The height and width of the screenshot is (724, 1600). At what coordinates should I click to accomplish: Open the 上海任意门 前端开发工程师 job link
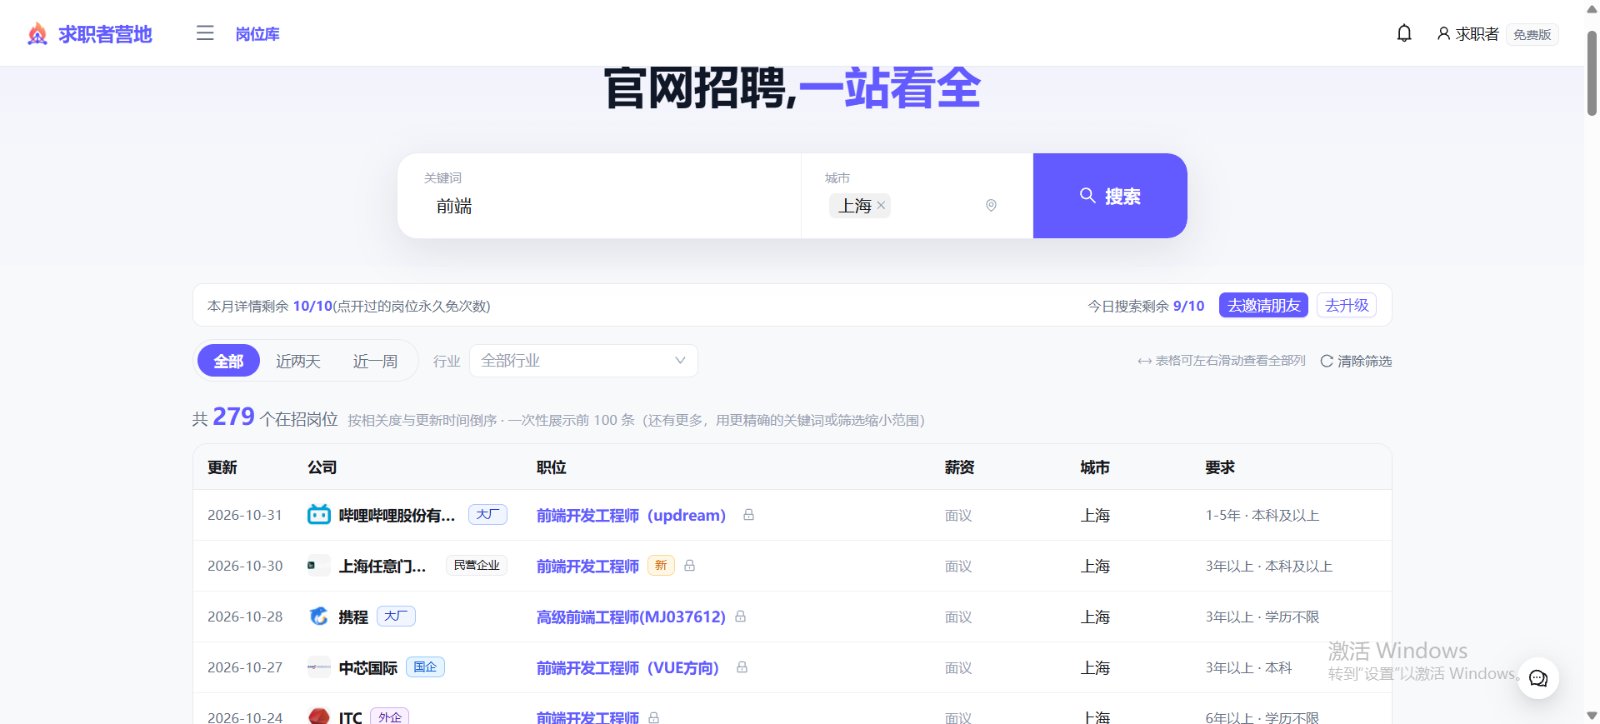click(x=588, y=566)
